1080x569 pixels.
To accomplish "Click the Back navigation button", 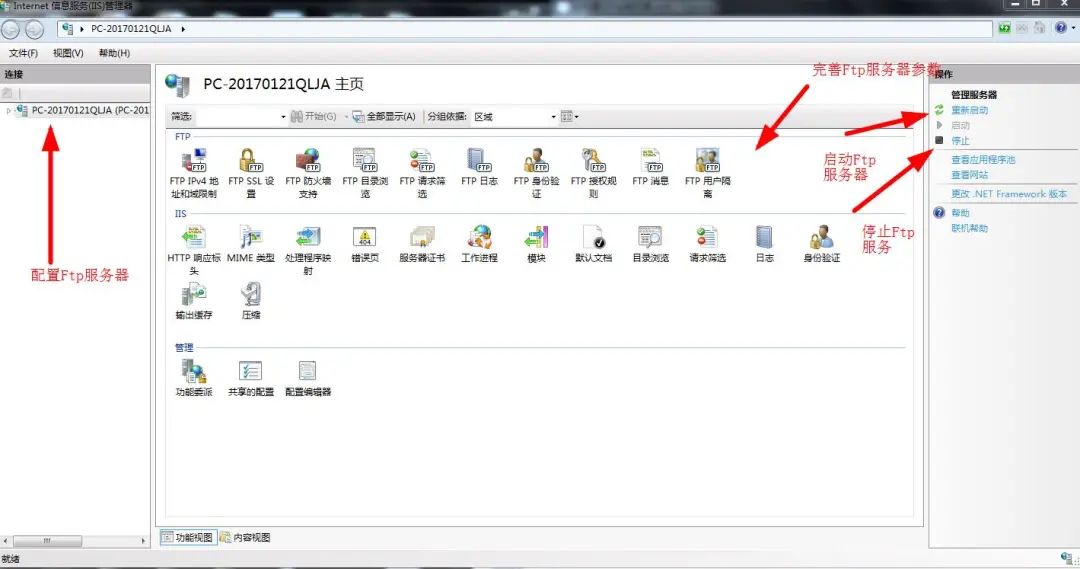I will click(10, 29).
